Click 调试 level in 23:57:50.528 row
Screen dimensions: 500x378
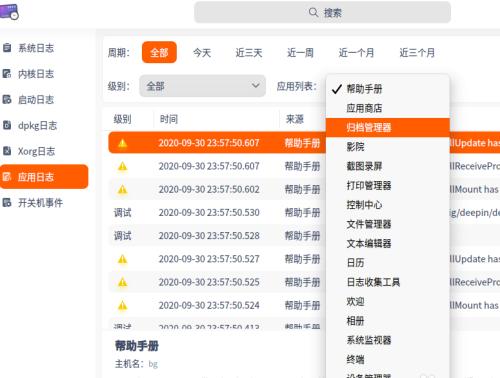[x=122, y=236]
